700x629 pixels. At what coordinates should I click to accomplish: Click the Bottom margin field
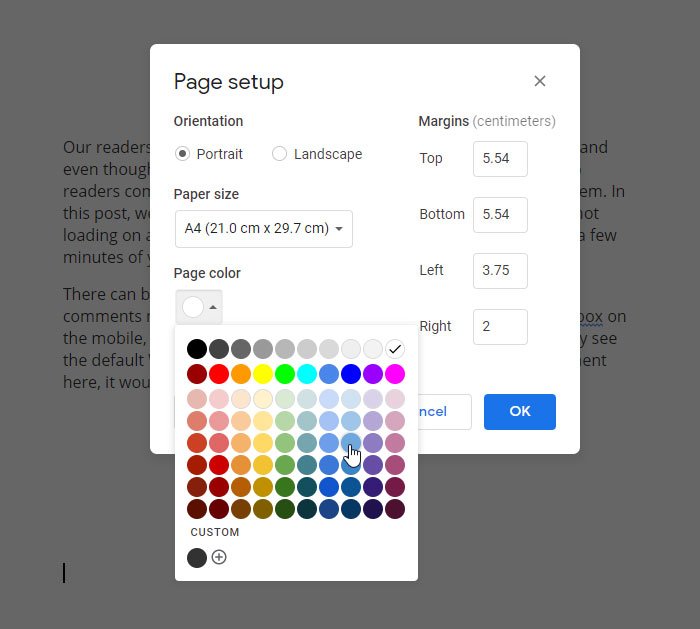point(499,214)
